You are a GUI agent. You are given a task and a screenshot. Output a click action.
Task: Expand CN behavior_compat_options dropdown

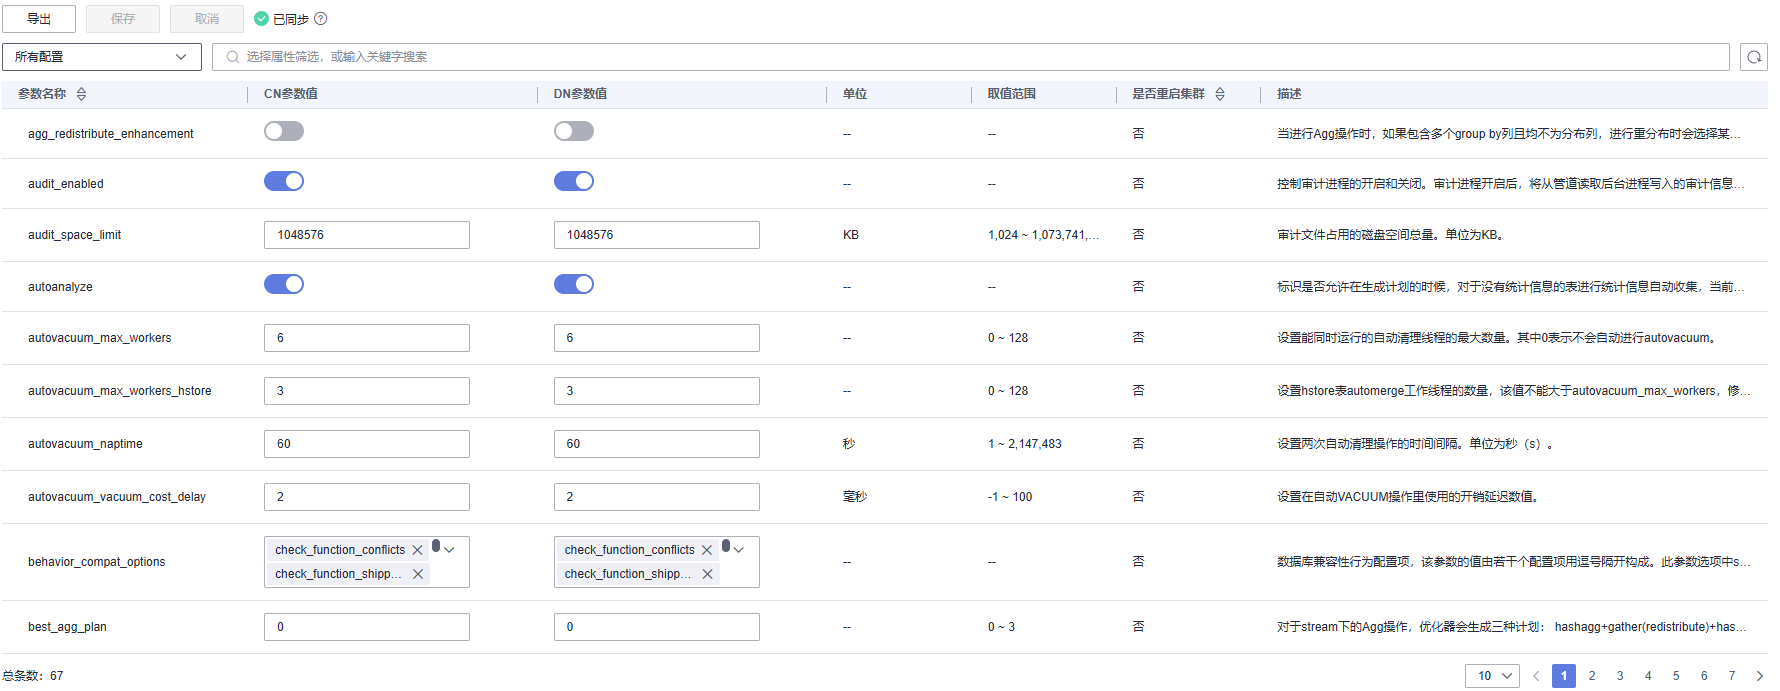(450, 550)
